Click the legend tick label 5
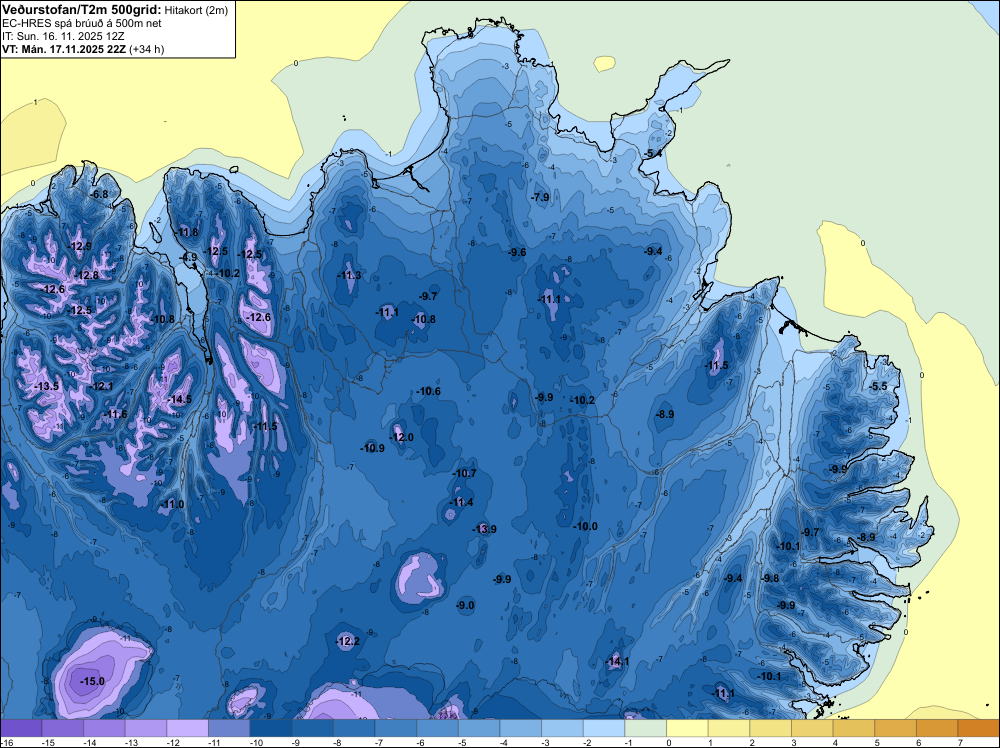Viewport: 1000px width, 748px height. tap(876, 742)
